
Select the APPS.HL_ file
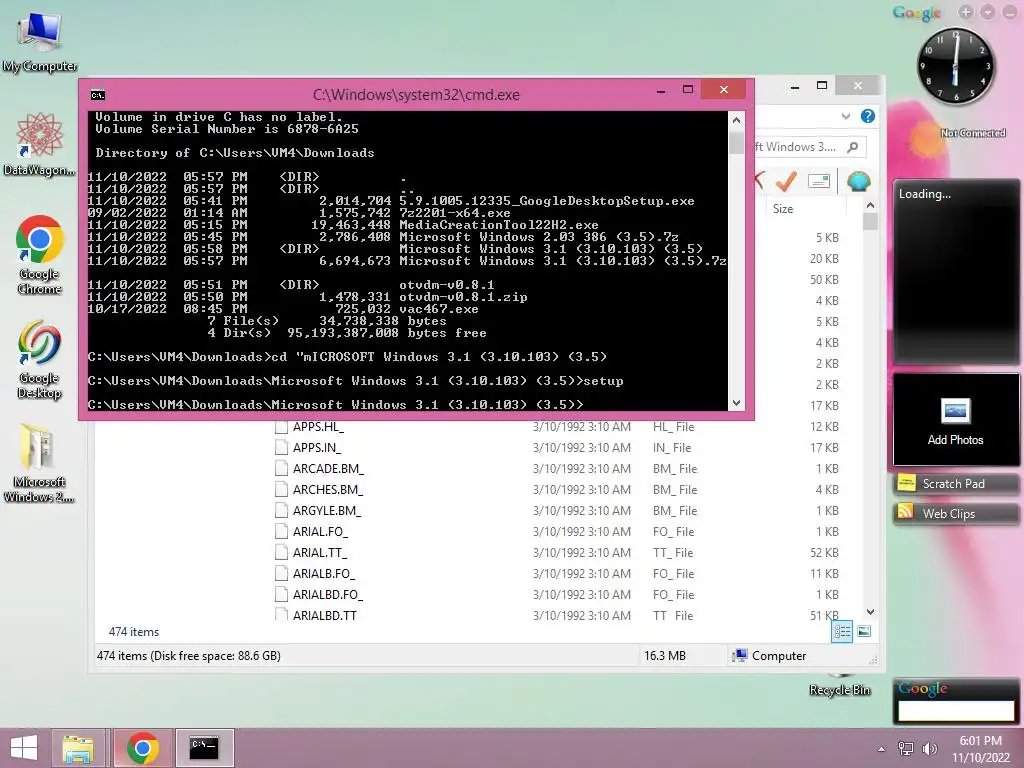tap(317, 426)
